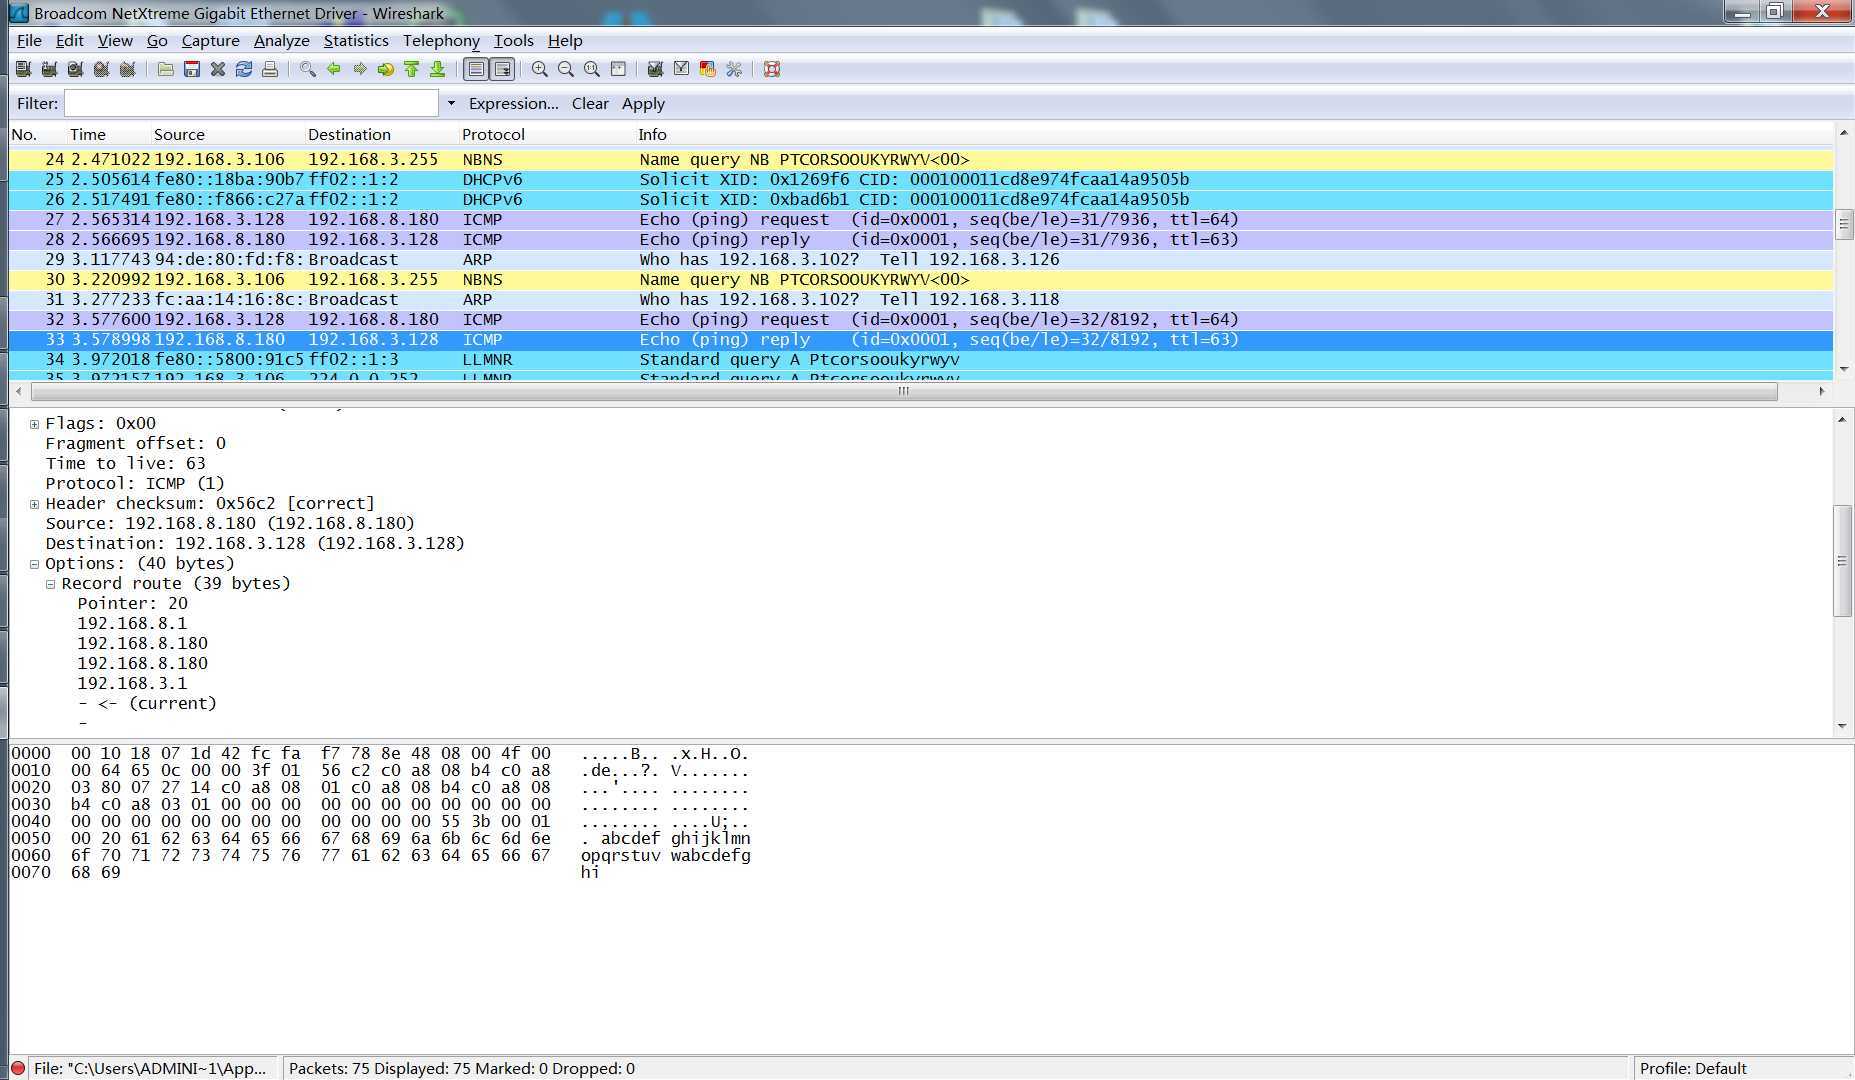Select the Time to live: 63 field
Screen dimensions: 1855x1080
click(125, 464)
